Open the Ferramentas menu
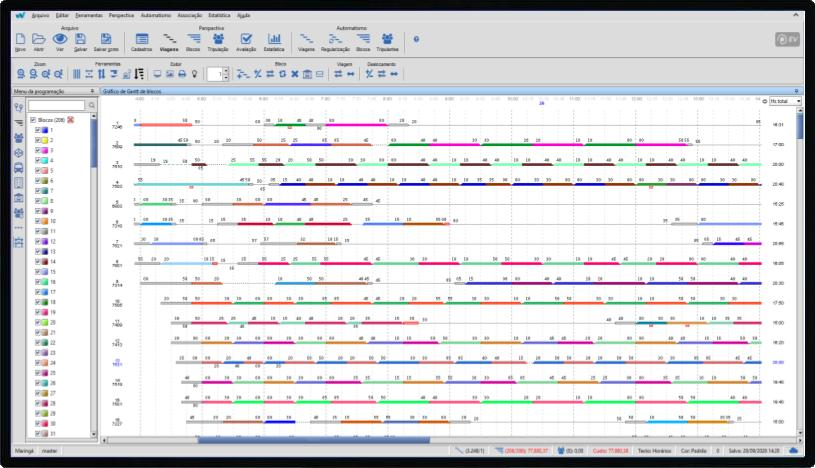815x468 pixels. tap(89, 16)
